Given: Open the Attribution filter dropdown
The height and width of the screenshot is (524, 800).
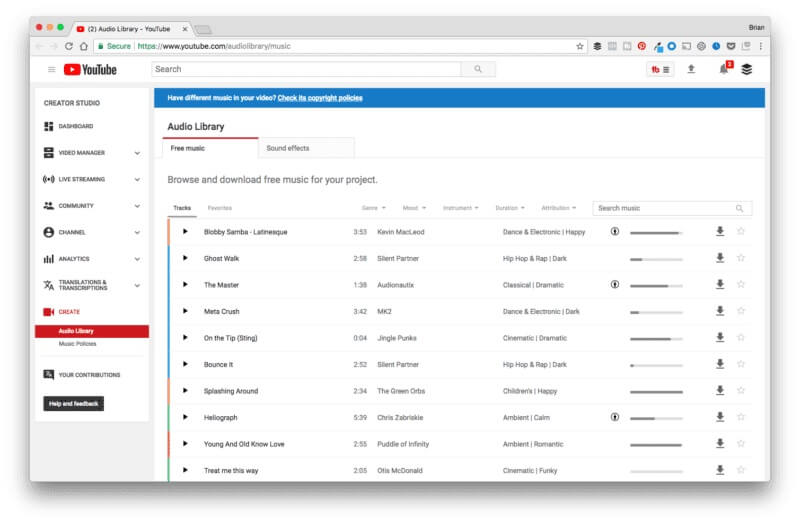Looking at the screenshot, I should click(559, 208).
